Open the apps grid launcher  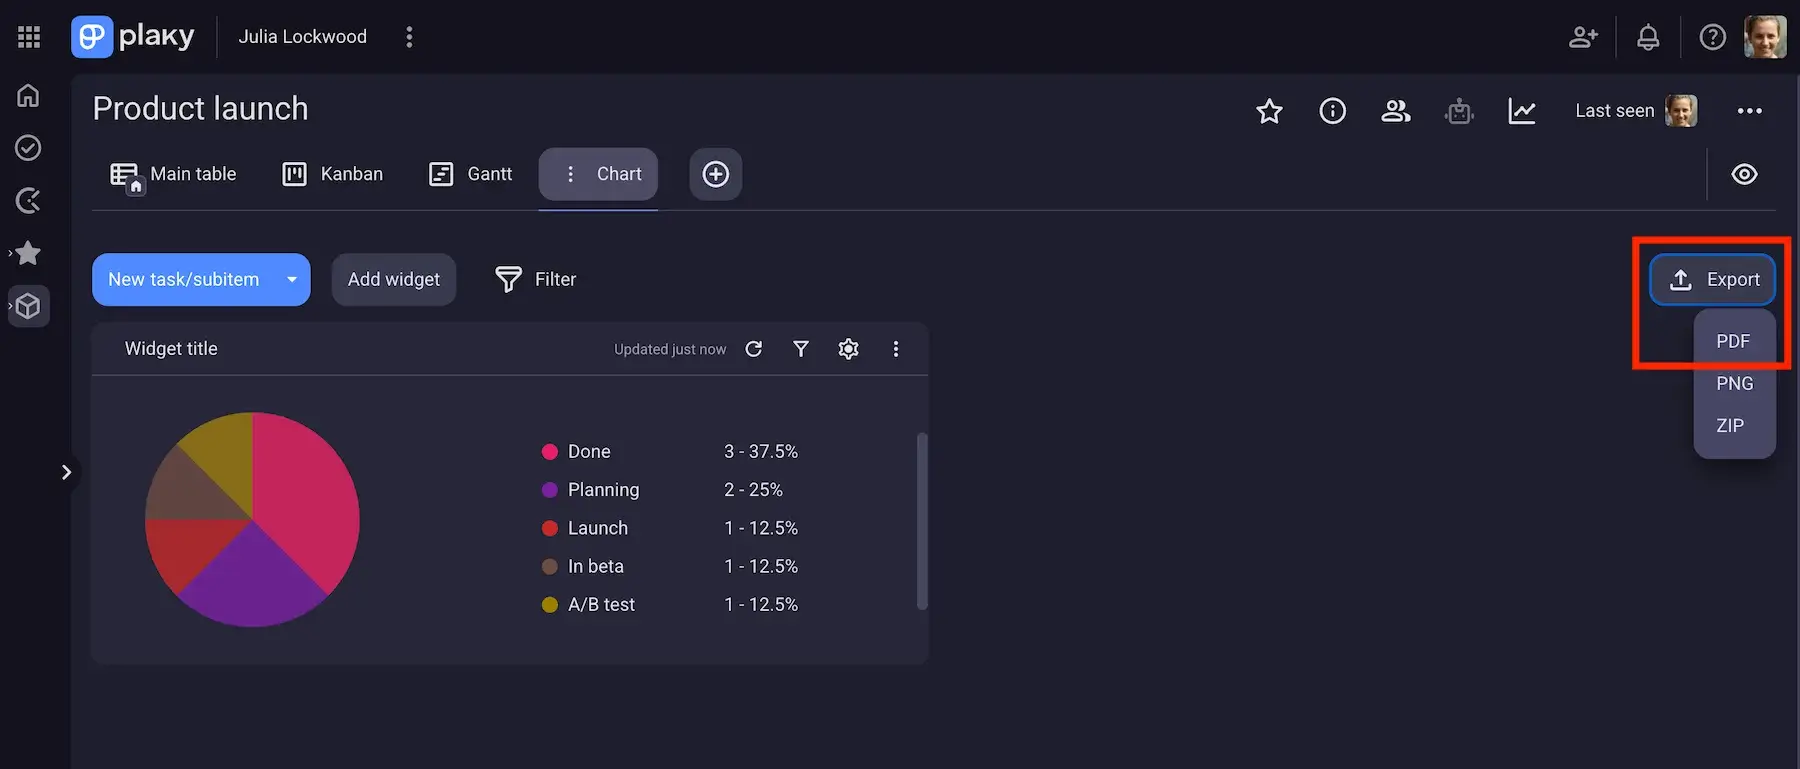click(29, 37)
